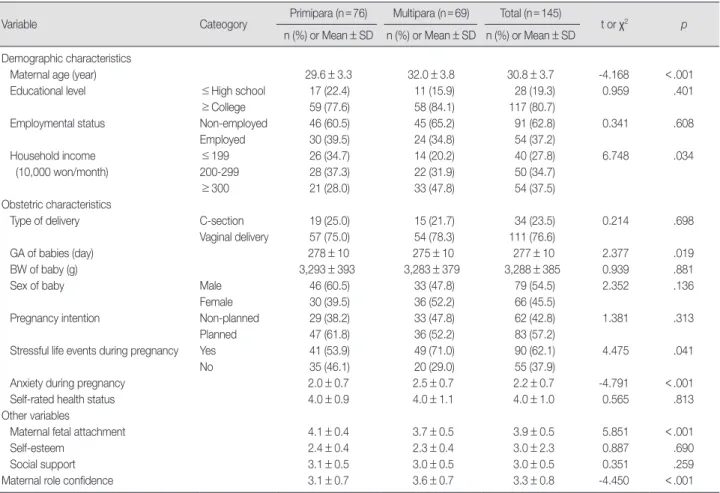Click the statistic "-4.168"
This screenshot has height=493, width=720.
pyautogui.click(x=614, y=75)
